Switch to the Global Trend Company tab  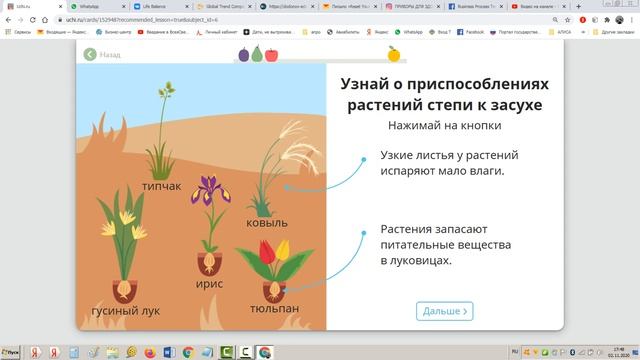pos(224,7)
